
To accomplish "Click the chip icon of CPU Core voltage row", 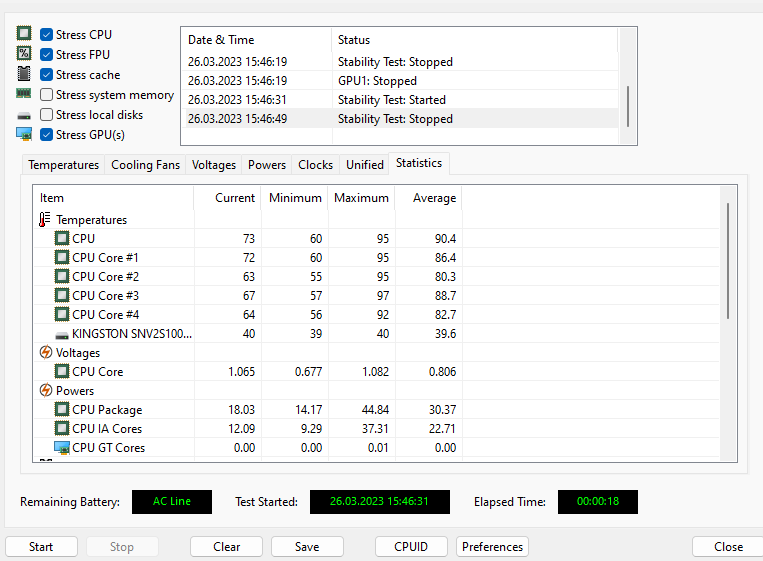I will tap(62, 371).
